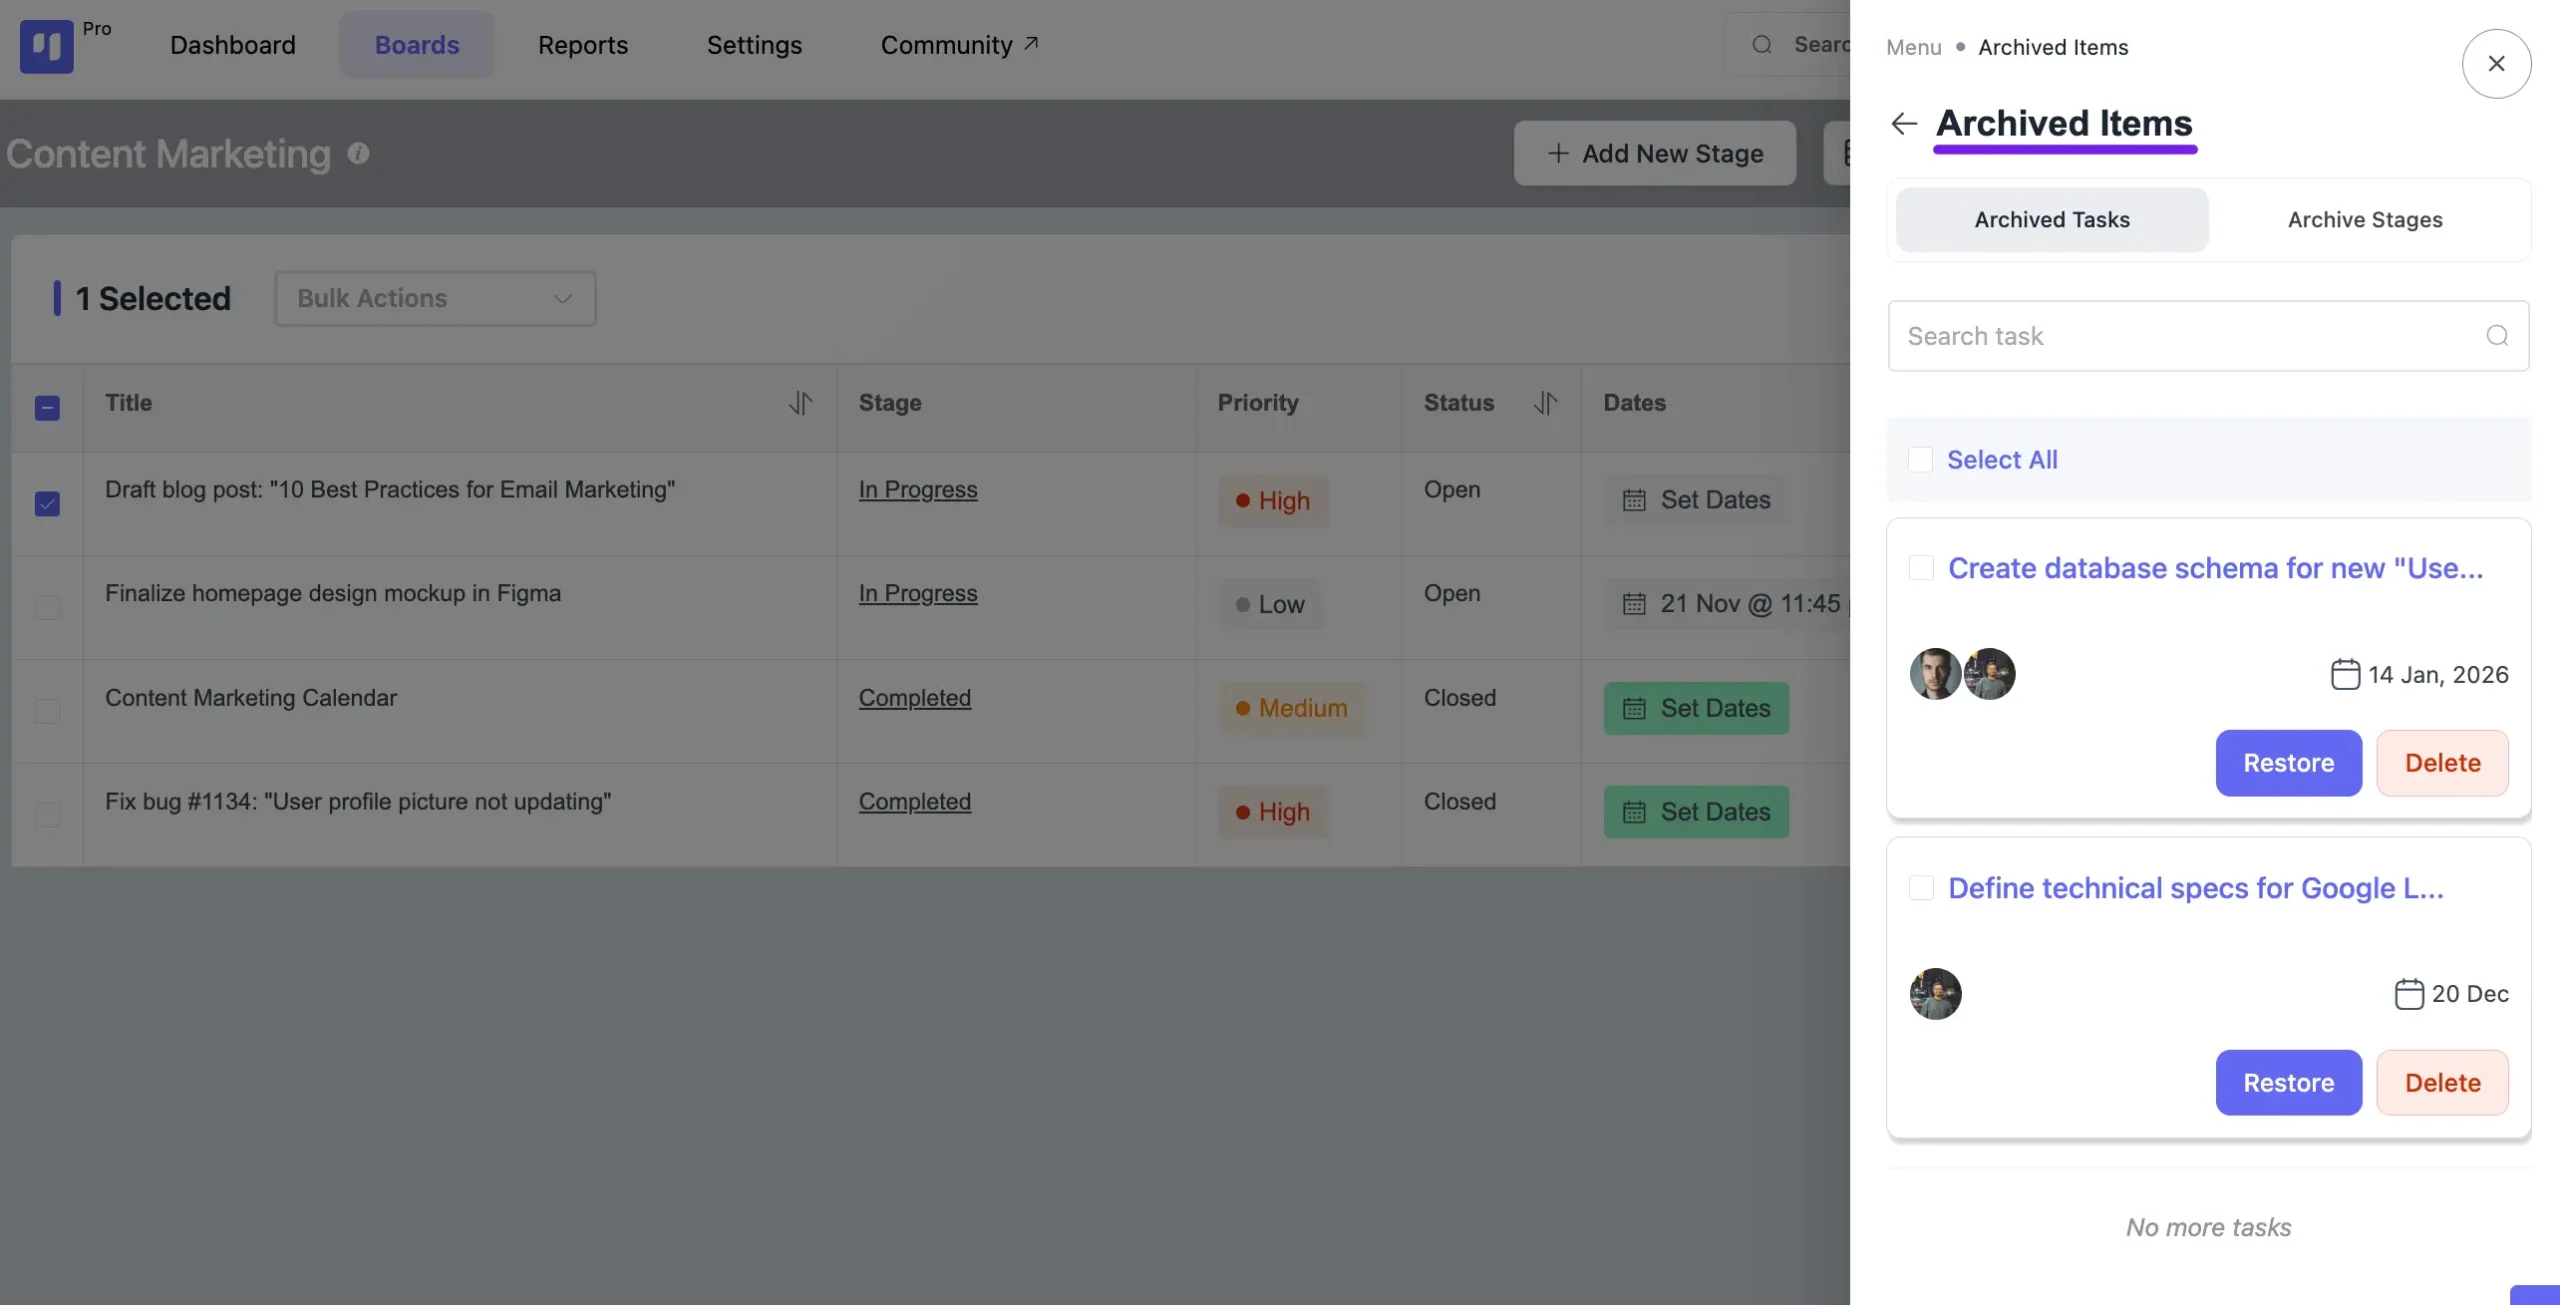Viewport: 2560px width, 1305px height.
Task: Delete the Define technical specs task
Action: 2442,1082
